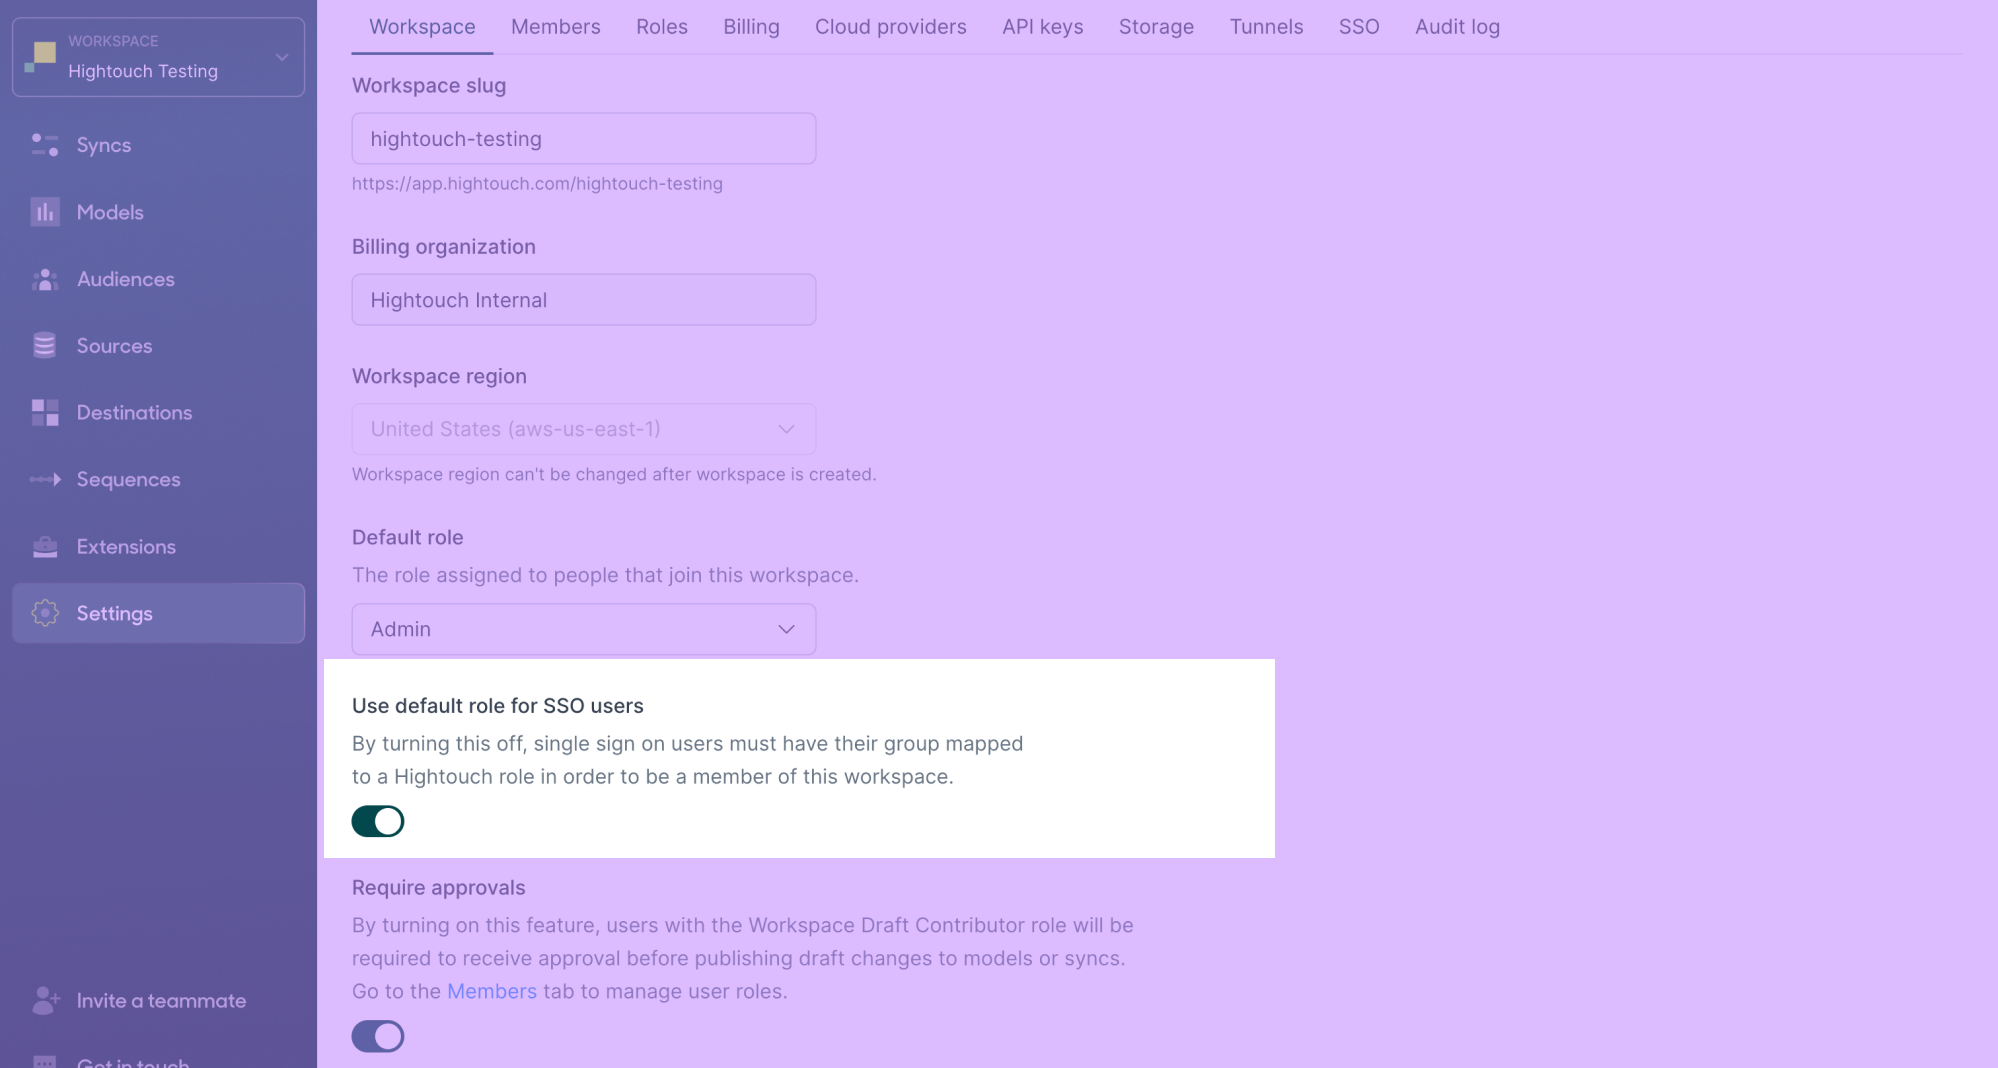The height and width of the screenshot is (1068, 1998).
Task: Click the Settings gear icon
Action: click(45, 613)
